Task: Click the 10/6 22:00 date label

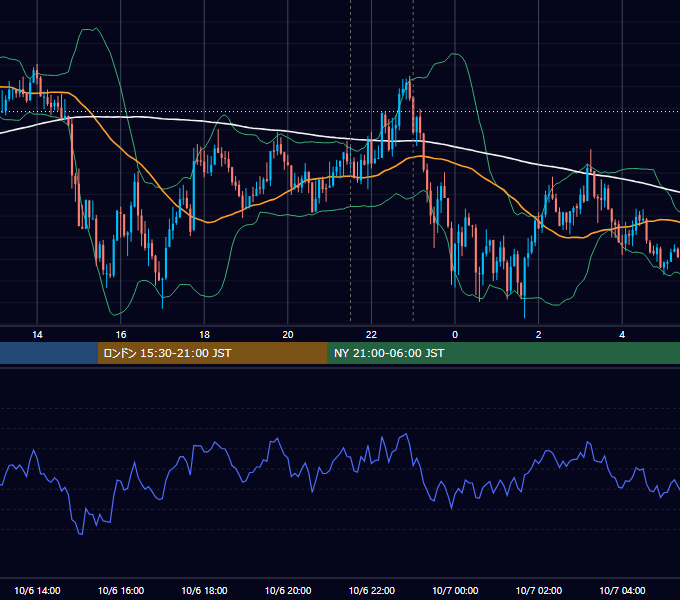Action: click(x=372, y=590)
